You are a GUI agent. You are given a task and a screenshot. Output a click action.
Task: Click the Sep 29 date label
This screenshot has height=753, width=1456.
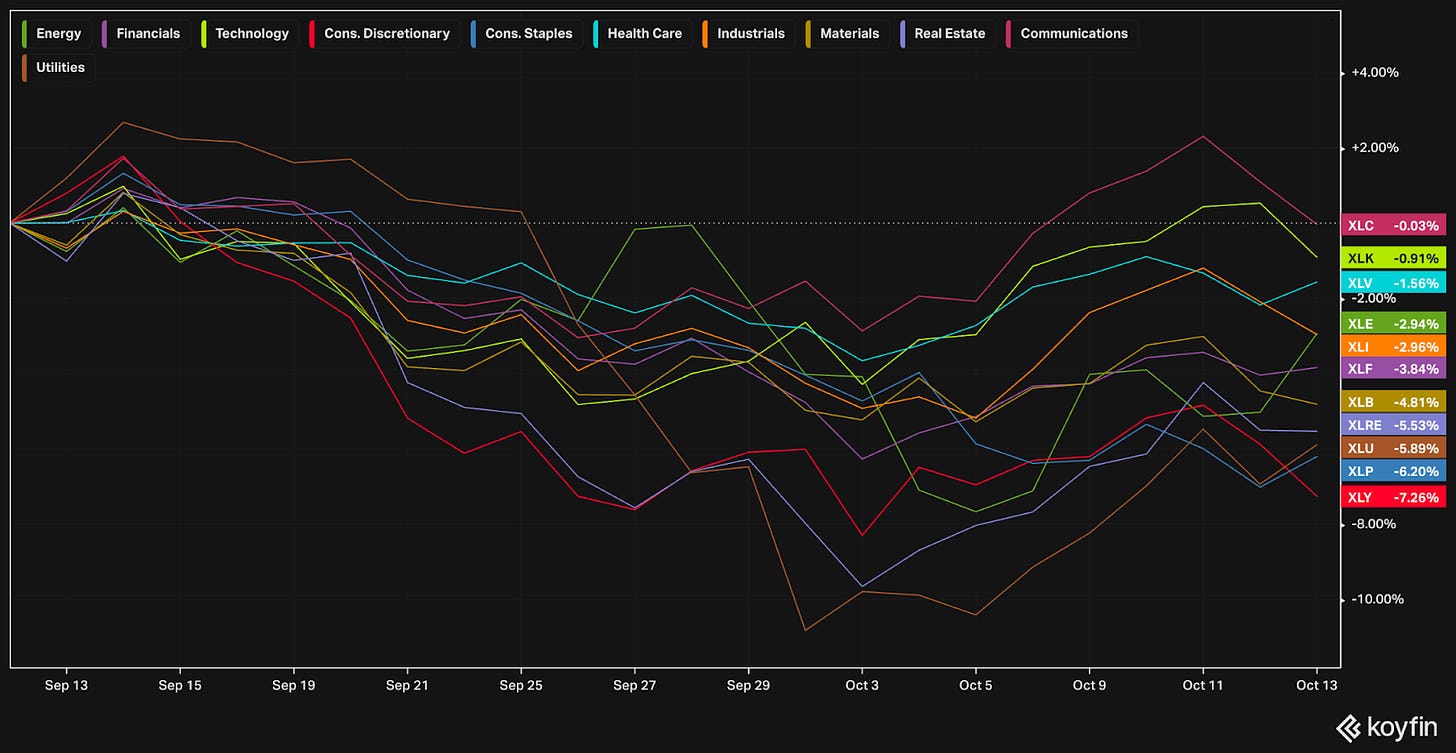(x=747, y=685)
